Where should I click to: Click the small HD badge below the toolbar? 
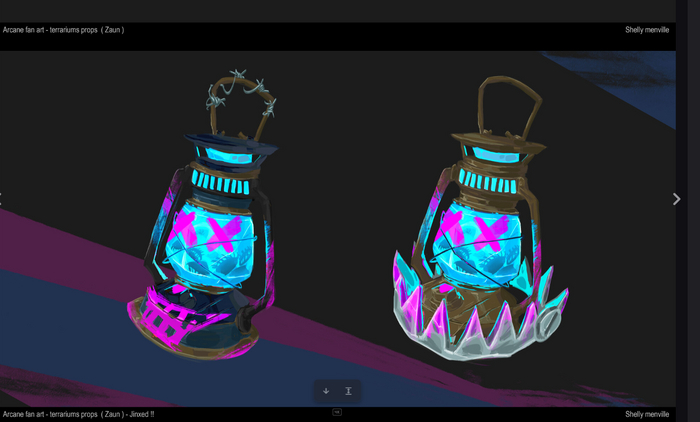coord(337,412)
